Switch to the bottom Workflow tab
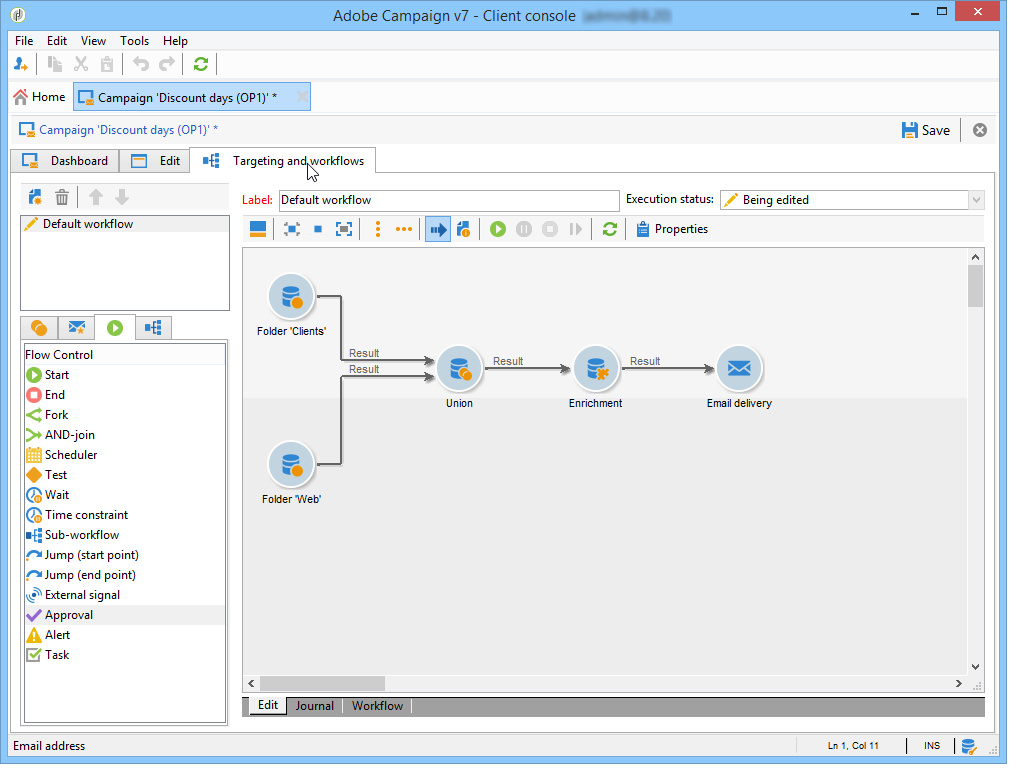 pyautogui.click(x=377, y=706)
